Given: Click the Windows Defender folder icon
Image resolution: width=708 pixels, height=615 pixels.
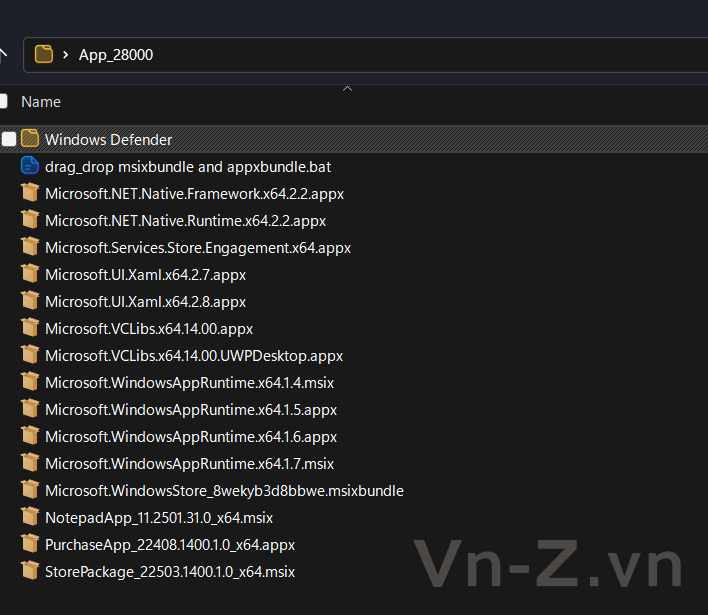Looking at the screenshot, I should 30,139.
